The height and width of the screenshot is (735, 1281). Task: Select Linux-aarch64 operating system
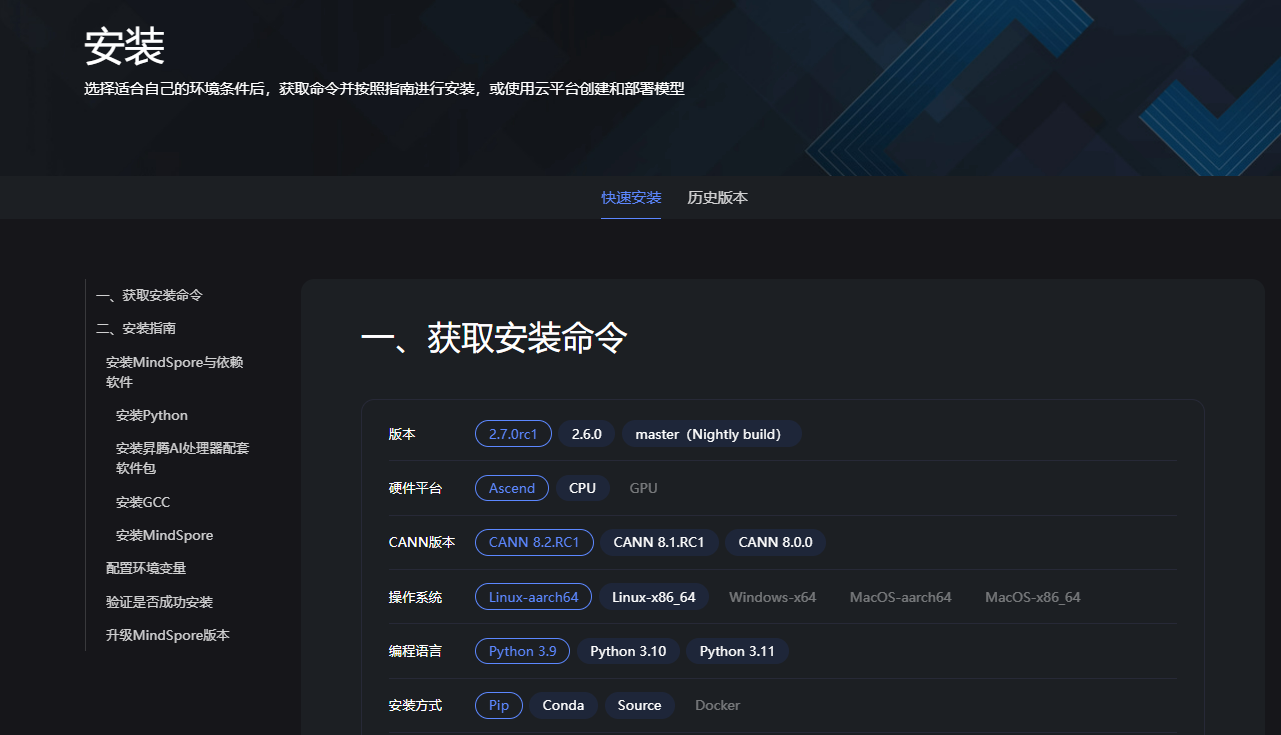[x=533, y=597]
